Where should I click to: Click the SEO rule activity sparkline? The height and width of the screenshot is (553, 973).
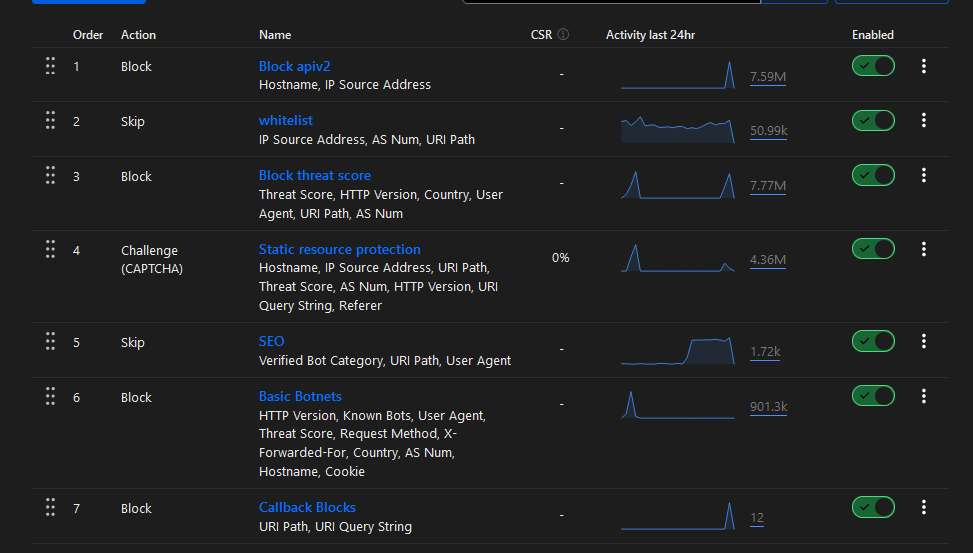point(678,350)
